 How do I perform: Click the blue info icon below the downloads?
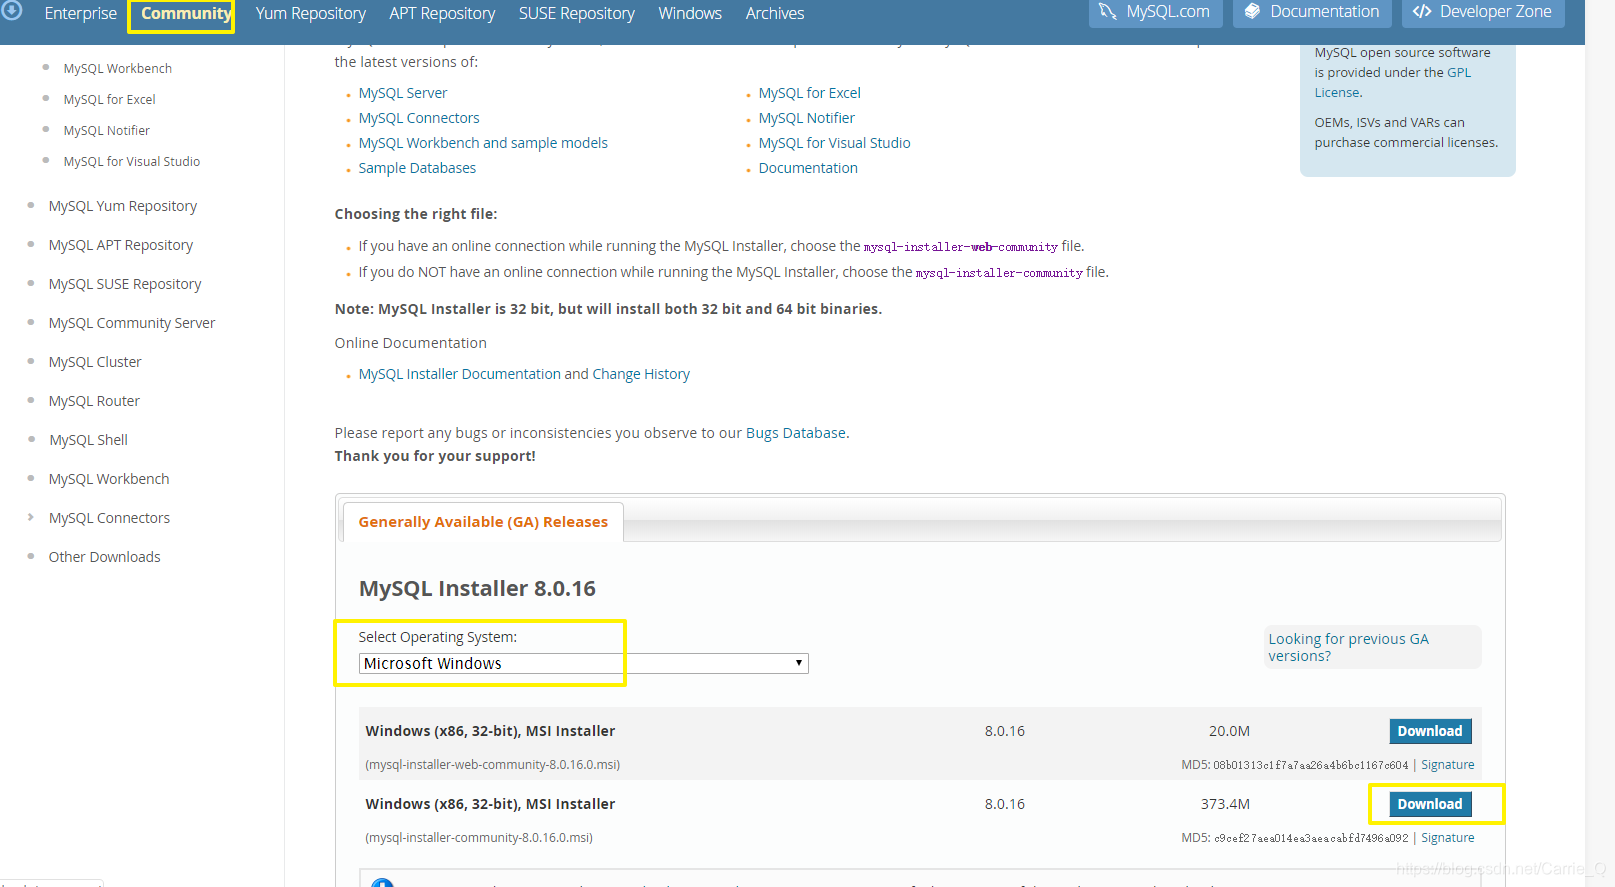(x=382, y=882)
